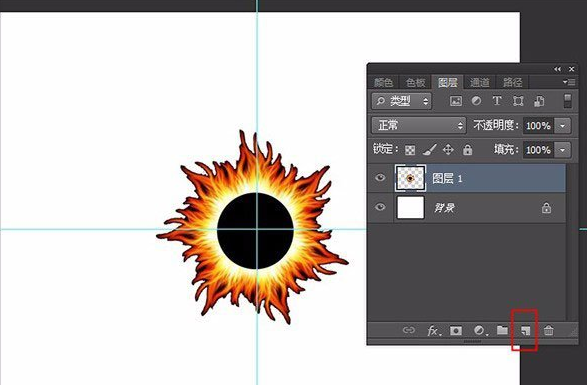
Task: Click the link layers icon
Action: tap(408, 330)
